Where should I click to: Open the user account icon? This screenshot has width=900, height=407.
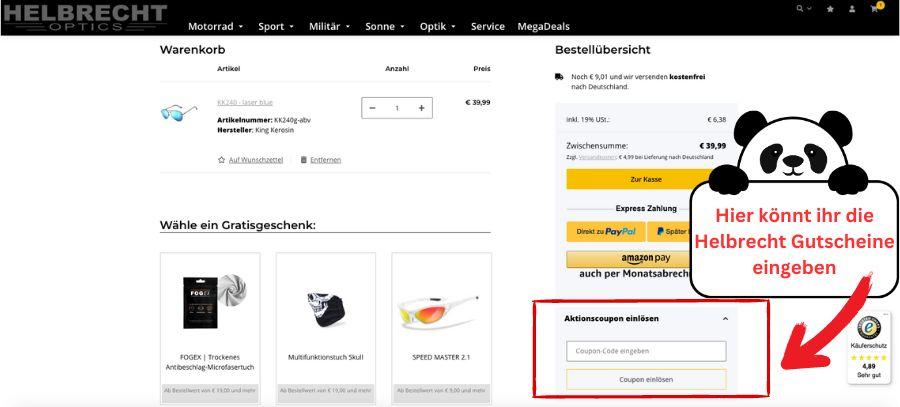(852, 9)
